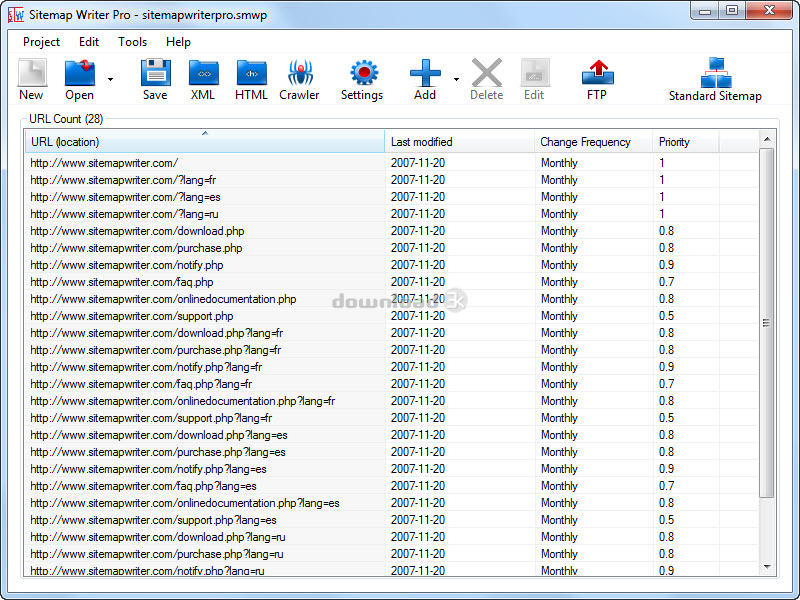Click the Sitemap Writer Pro title bar icon

click(16, 14)
